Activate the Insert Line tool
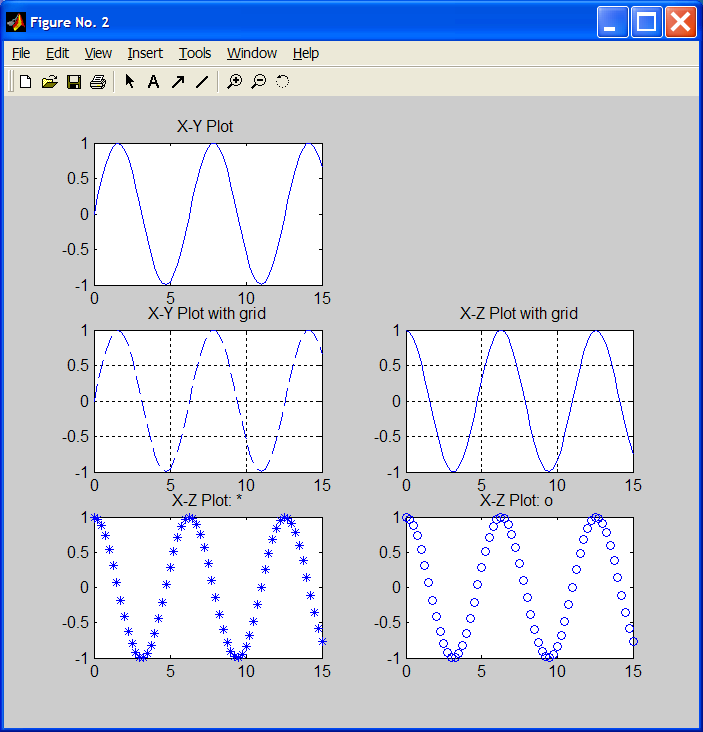Viewport: 703px width, 732px height. pyautogui.click(x=202, y=82)
